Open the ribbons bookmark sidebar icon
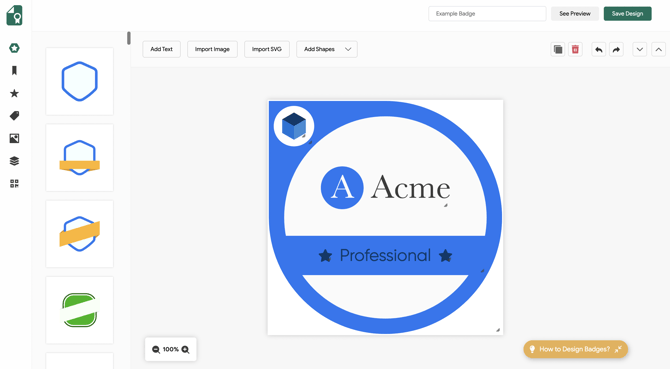Image resolution: width=670 pixels, height=369 pixels. pos(14,70)
